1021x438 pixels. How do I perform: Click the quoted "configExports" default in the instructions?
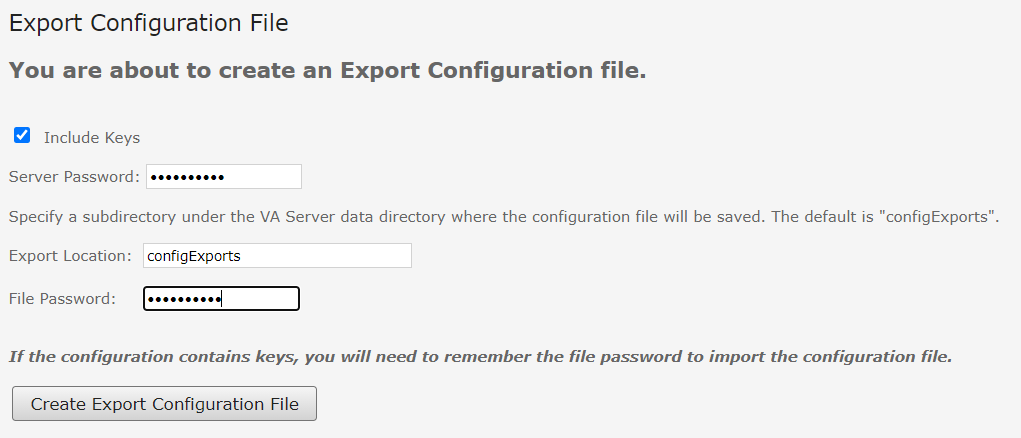(942, 216)
